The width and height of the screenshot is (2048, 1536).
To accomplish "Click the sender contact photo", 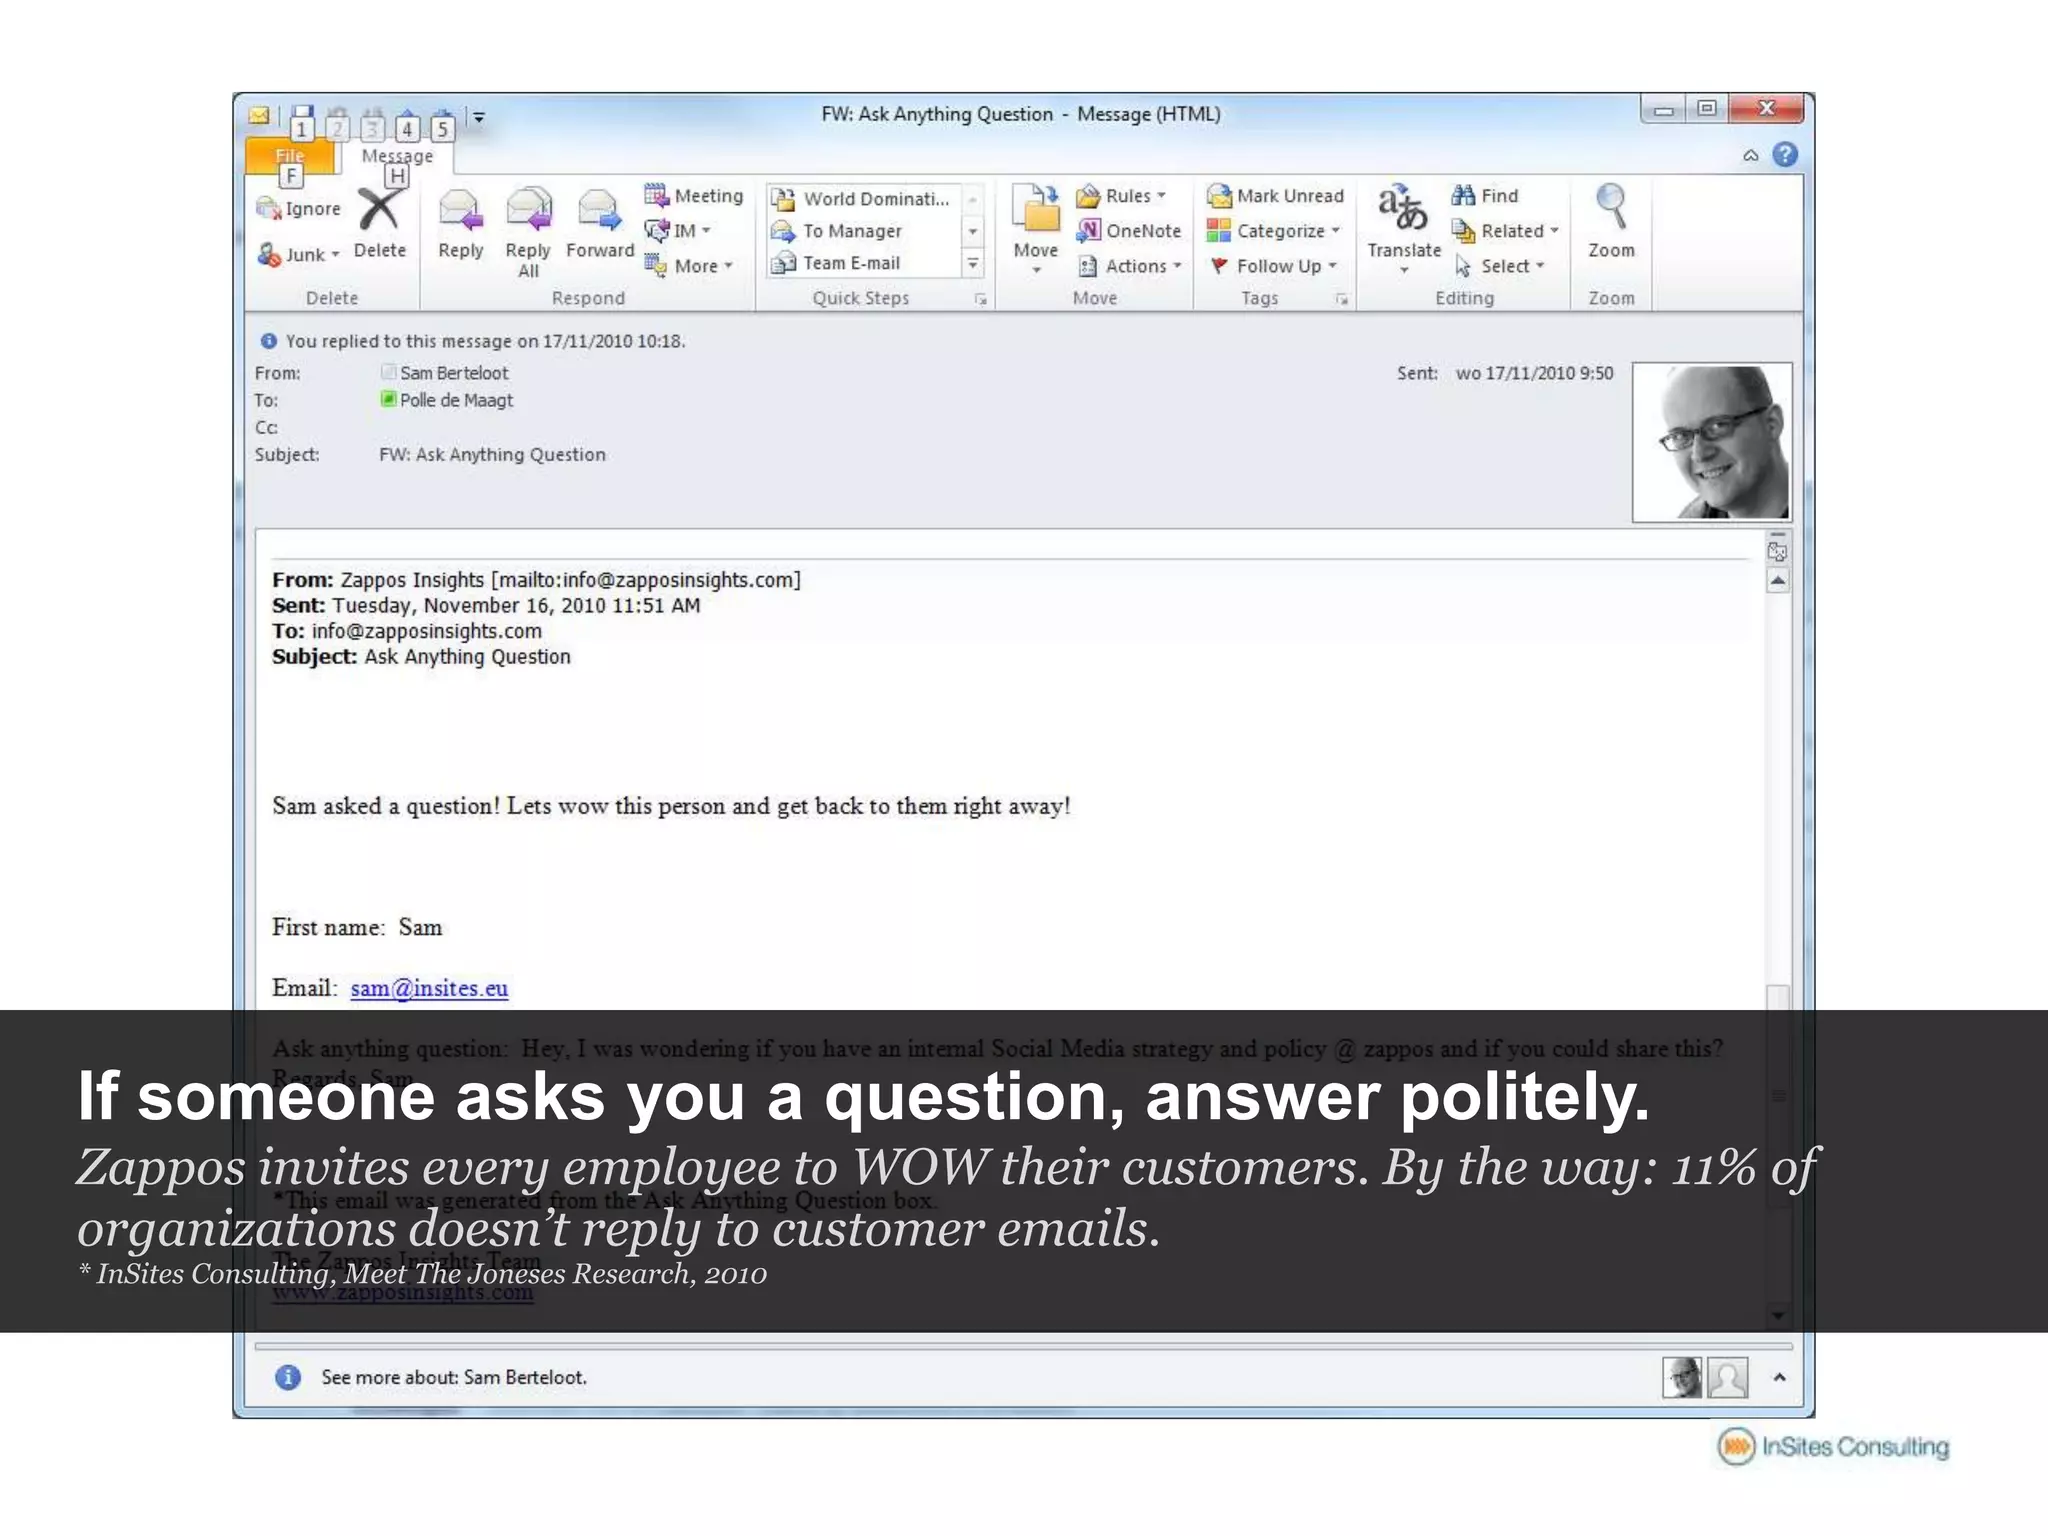I will (1712, 442).
